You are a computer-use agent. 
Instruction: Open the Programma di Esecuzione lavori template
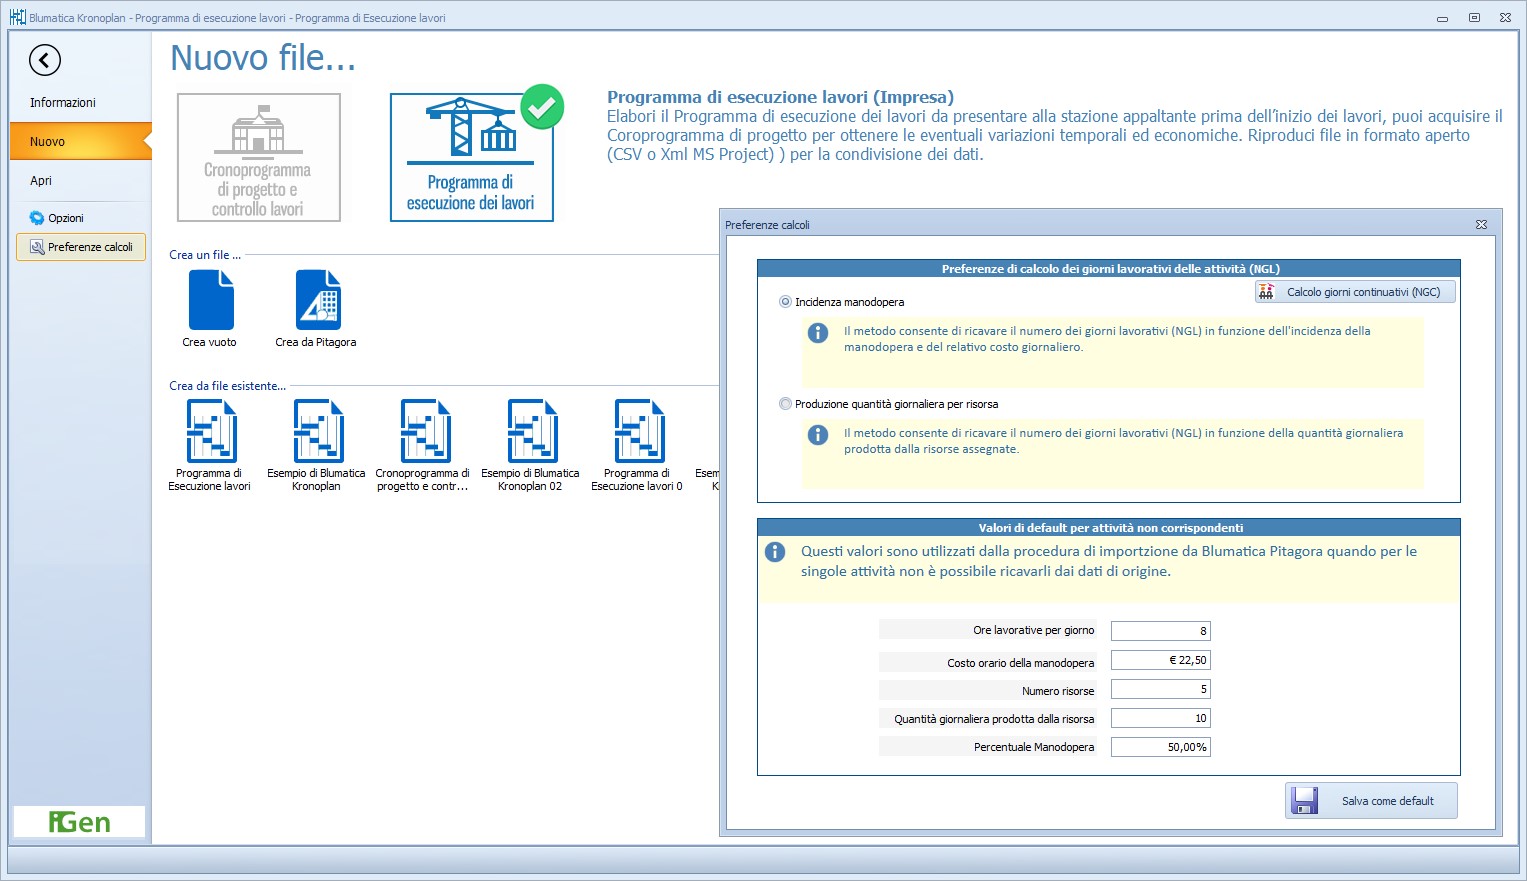tap(210, 432)
